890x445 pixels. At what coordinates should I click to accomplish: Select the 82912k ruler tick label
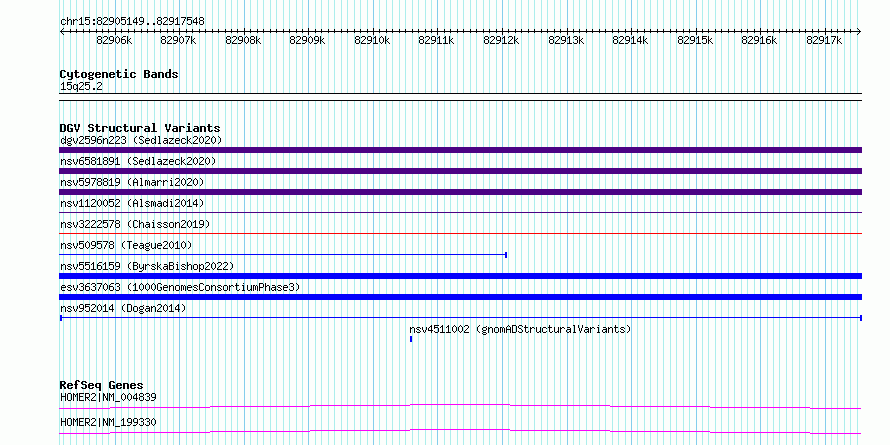501,40
